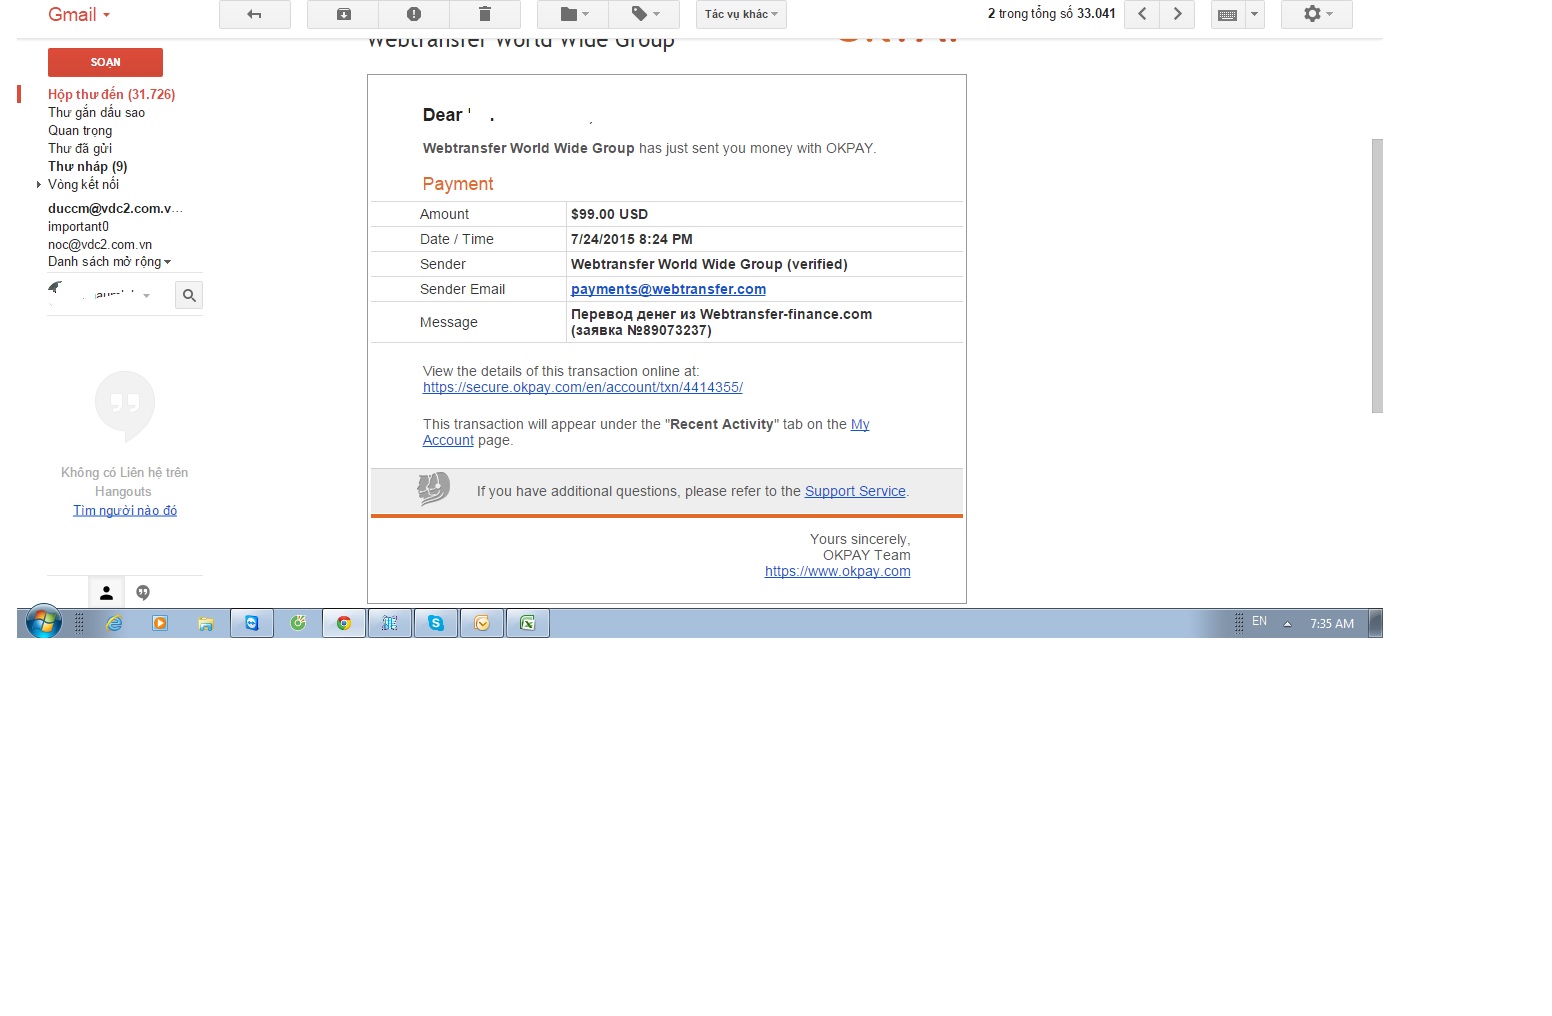The height and width of the screenshot is (1016, 1552).
Task: Open 'Quan trọng' important mail folder
Action: point(80,130)
